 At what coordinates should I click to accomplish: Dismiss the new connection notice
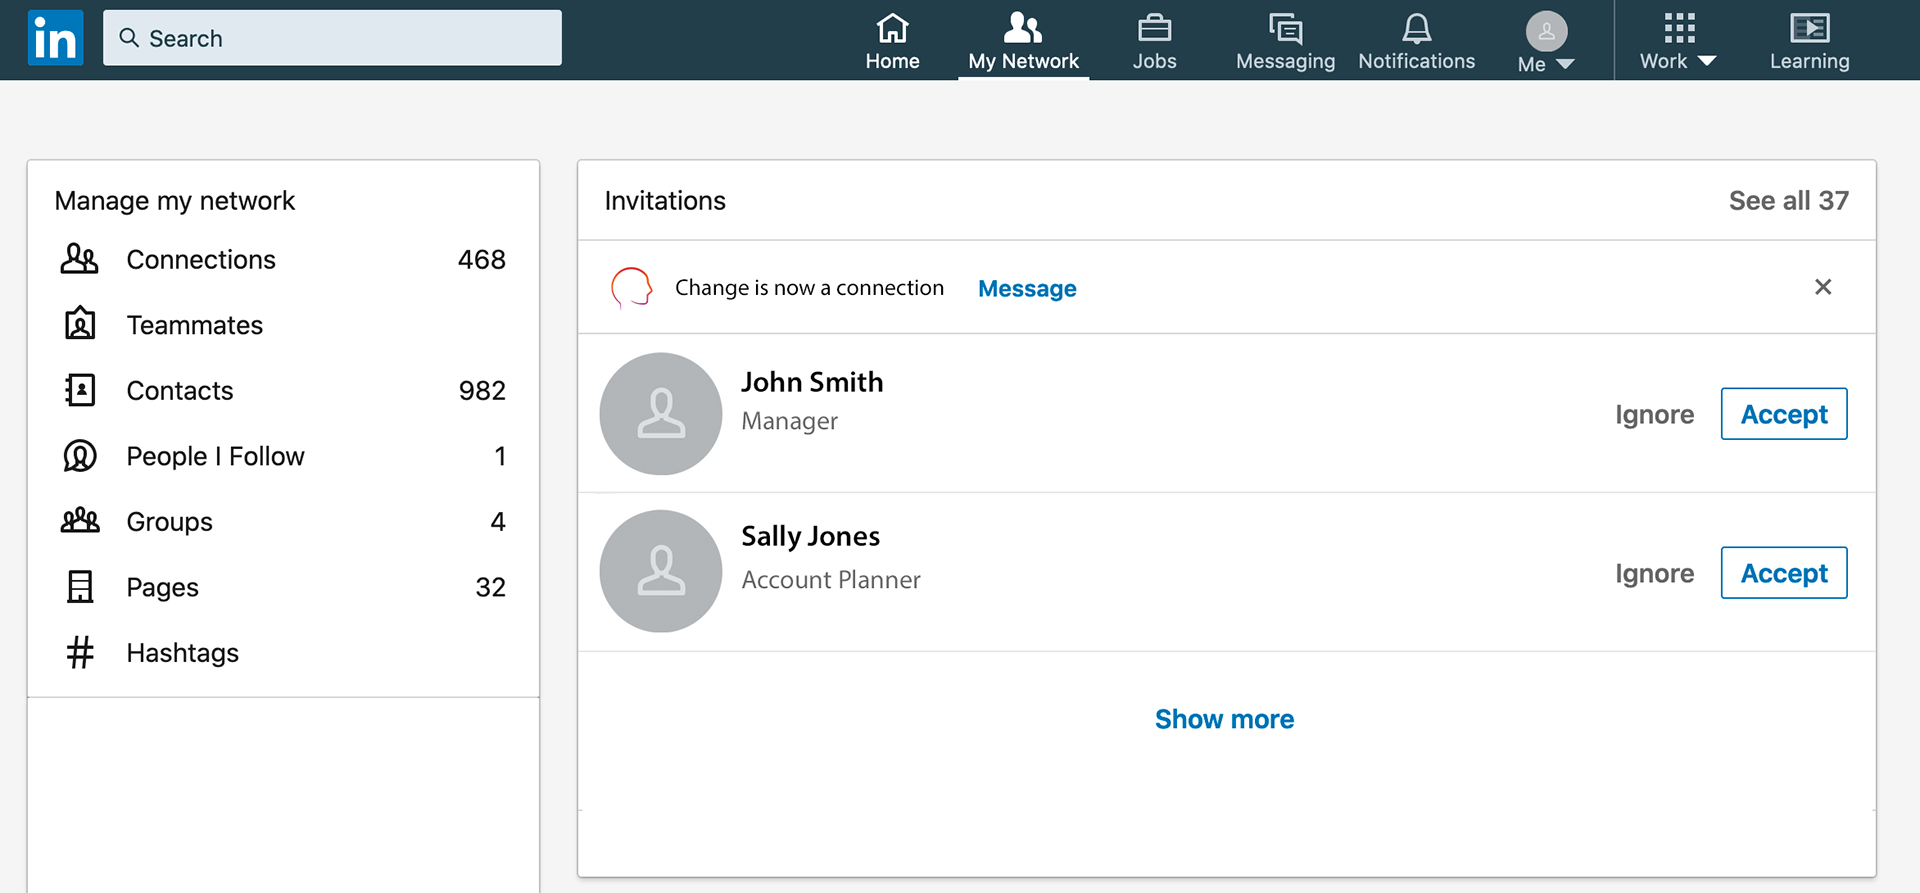click(x=1823, y=287)
